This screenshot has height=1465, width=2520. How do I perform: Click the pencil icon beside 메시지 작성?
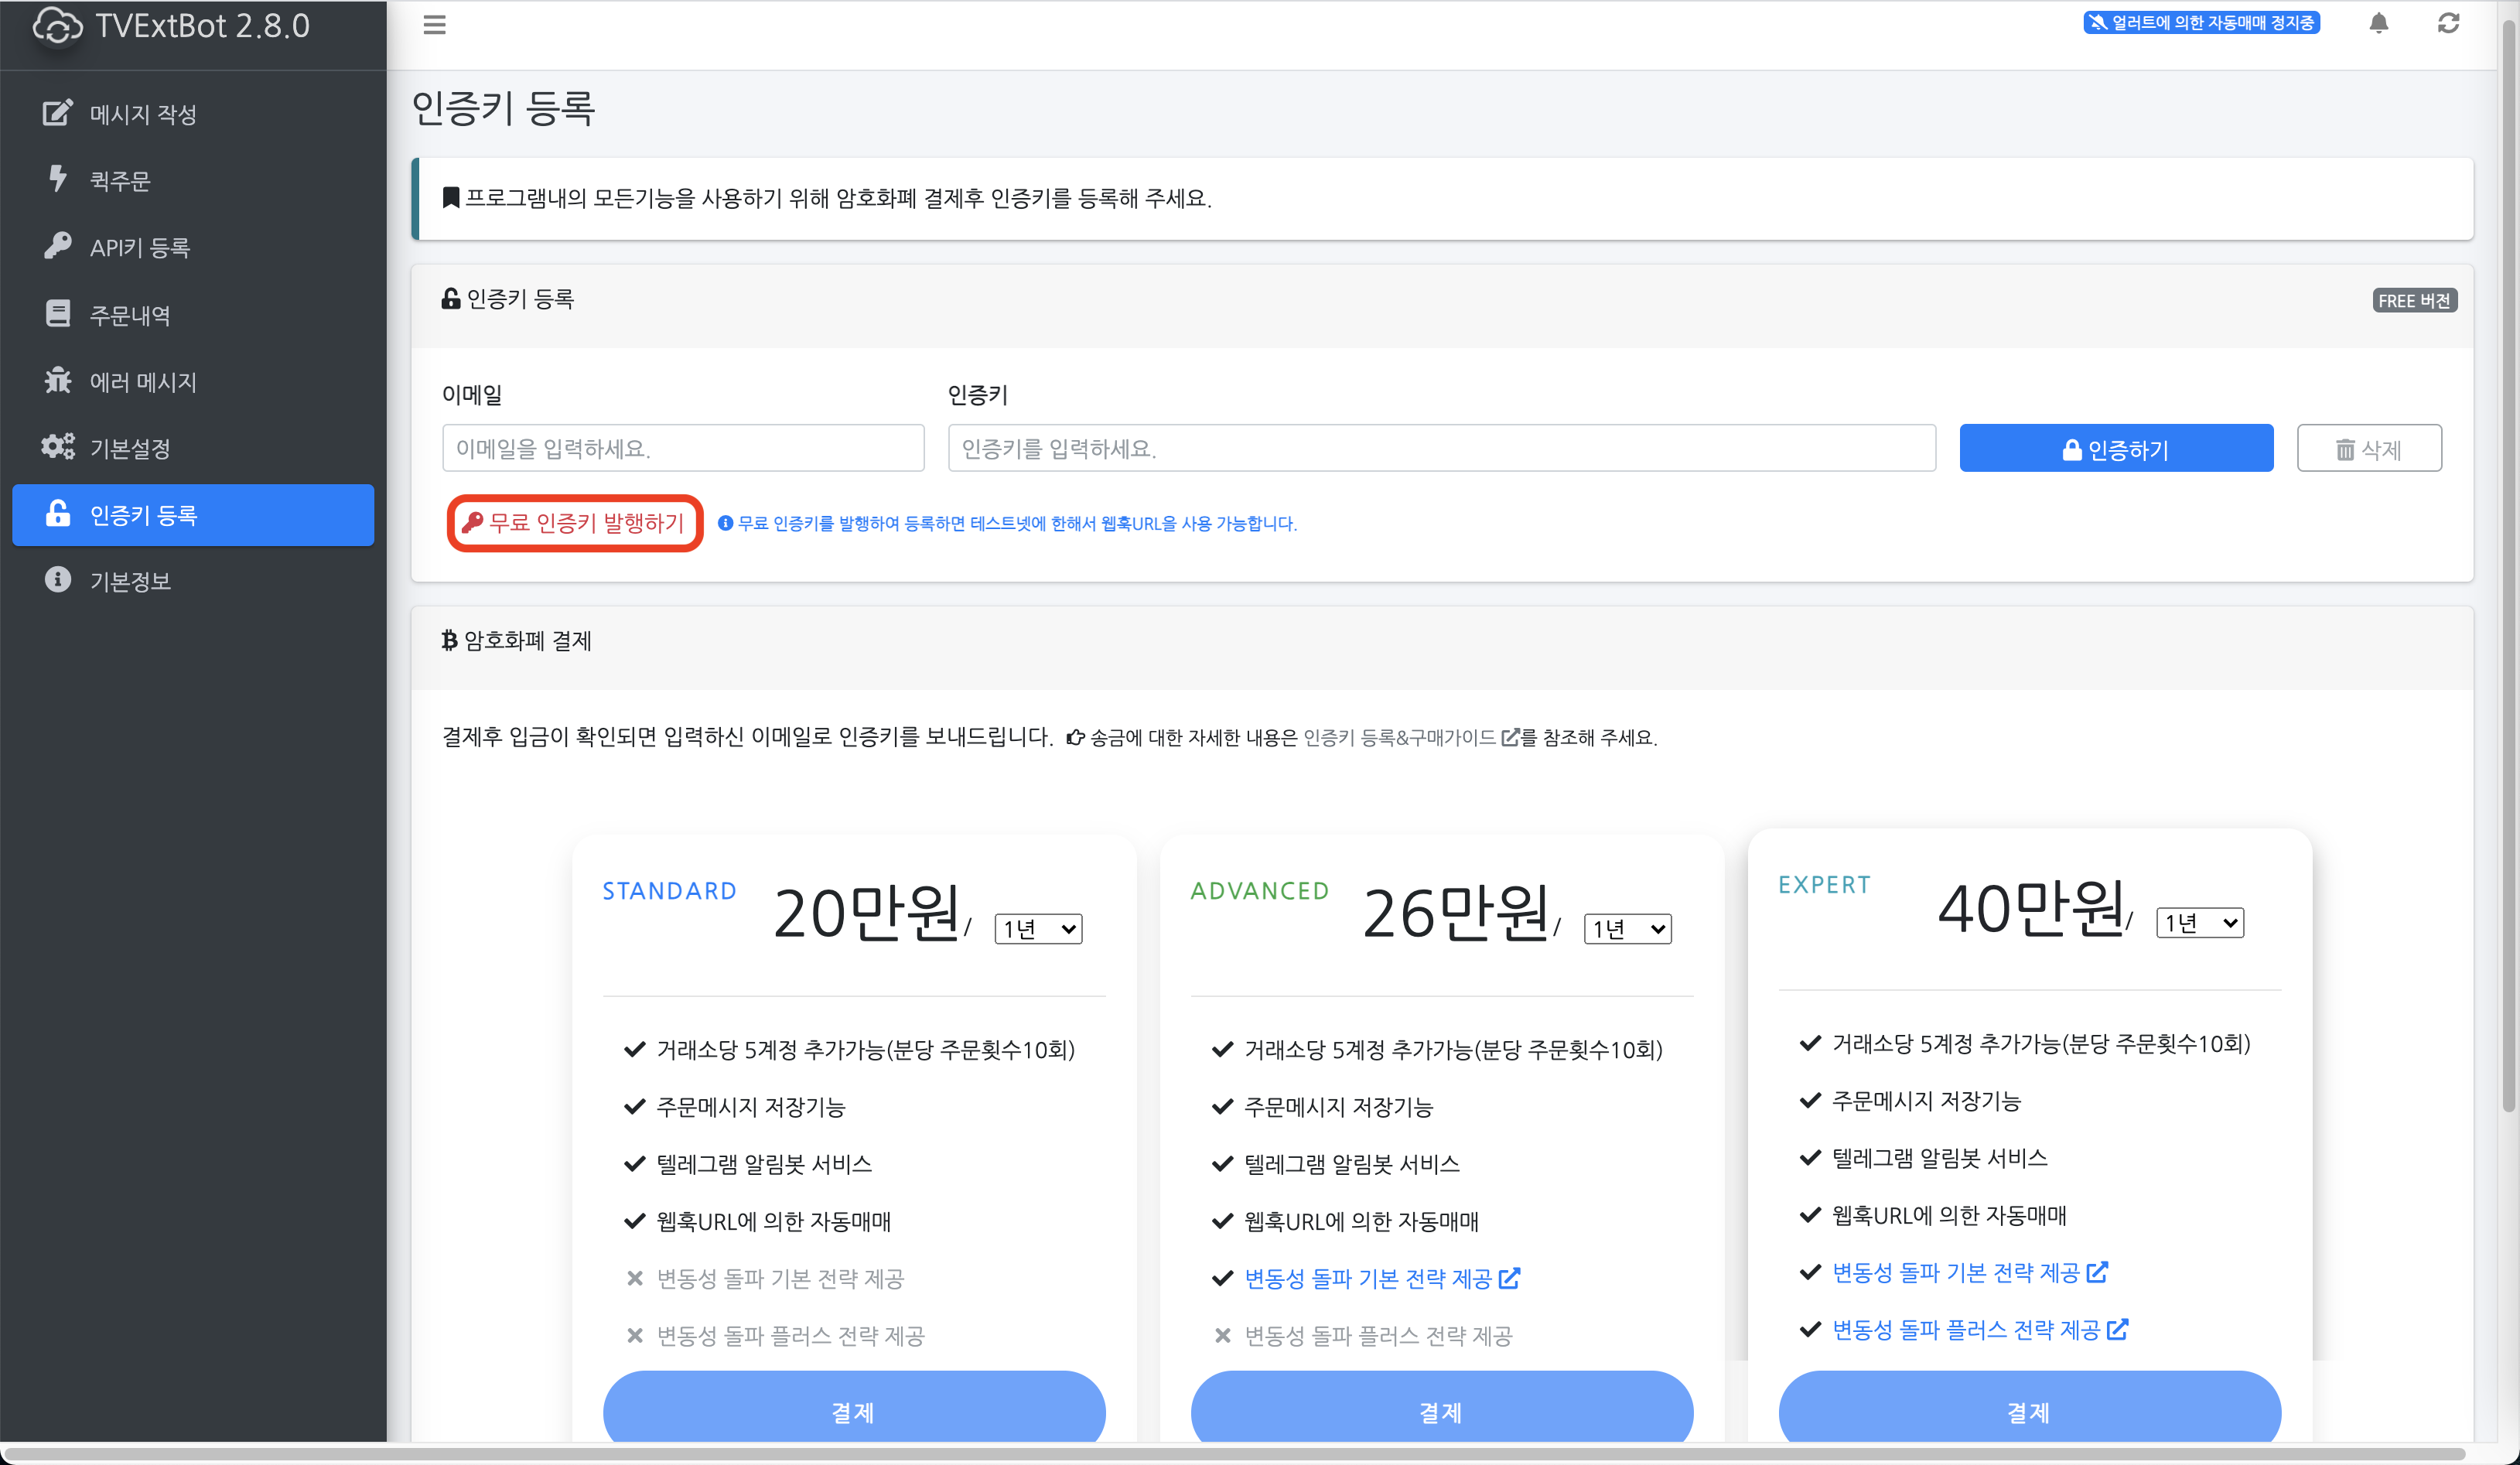tap(58, 112)
